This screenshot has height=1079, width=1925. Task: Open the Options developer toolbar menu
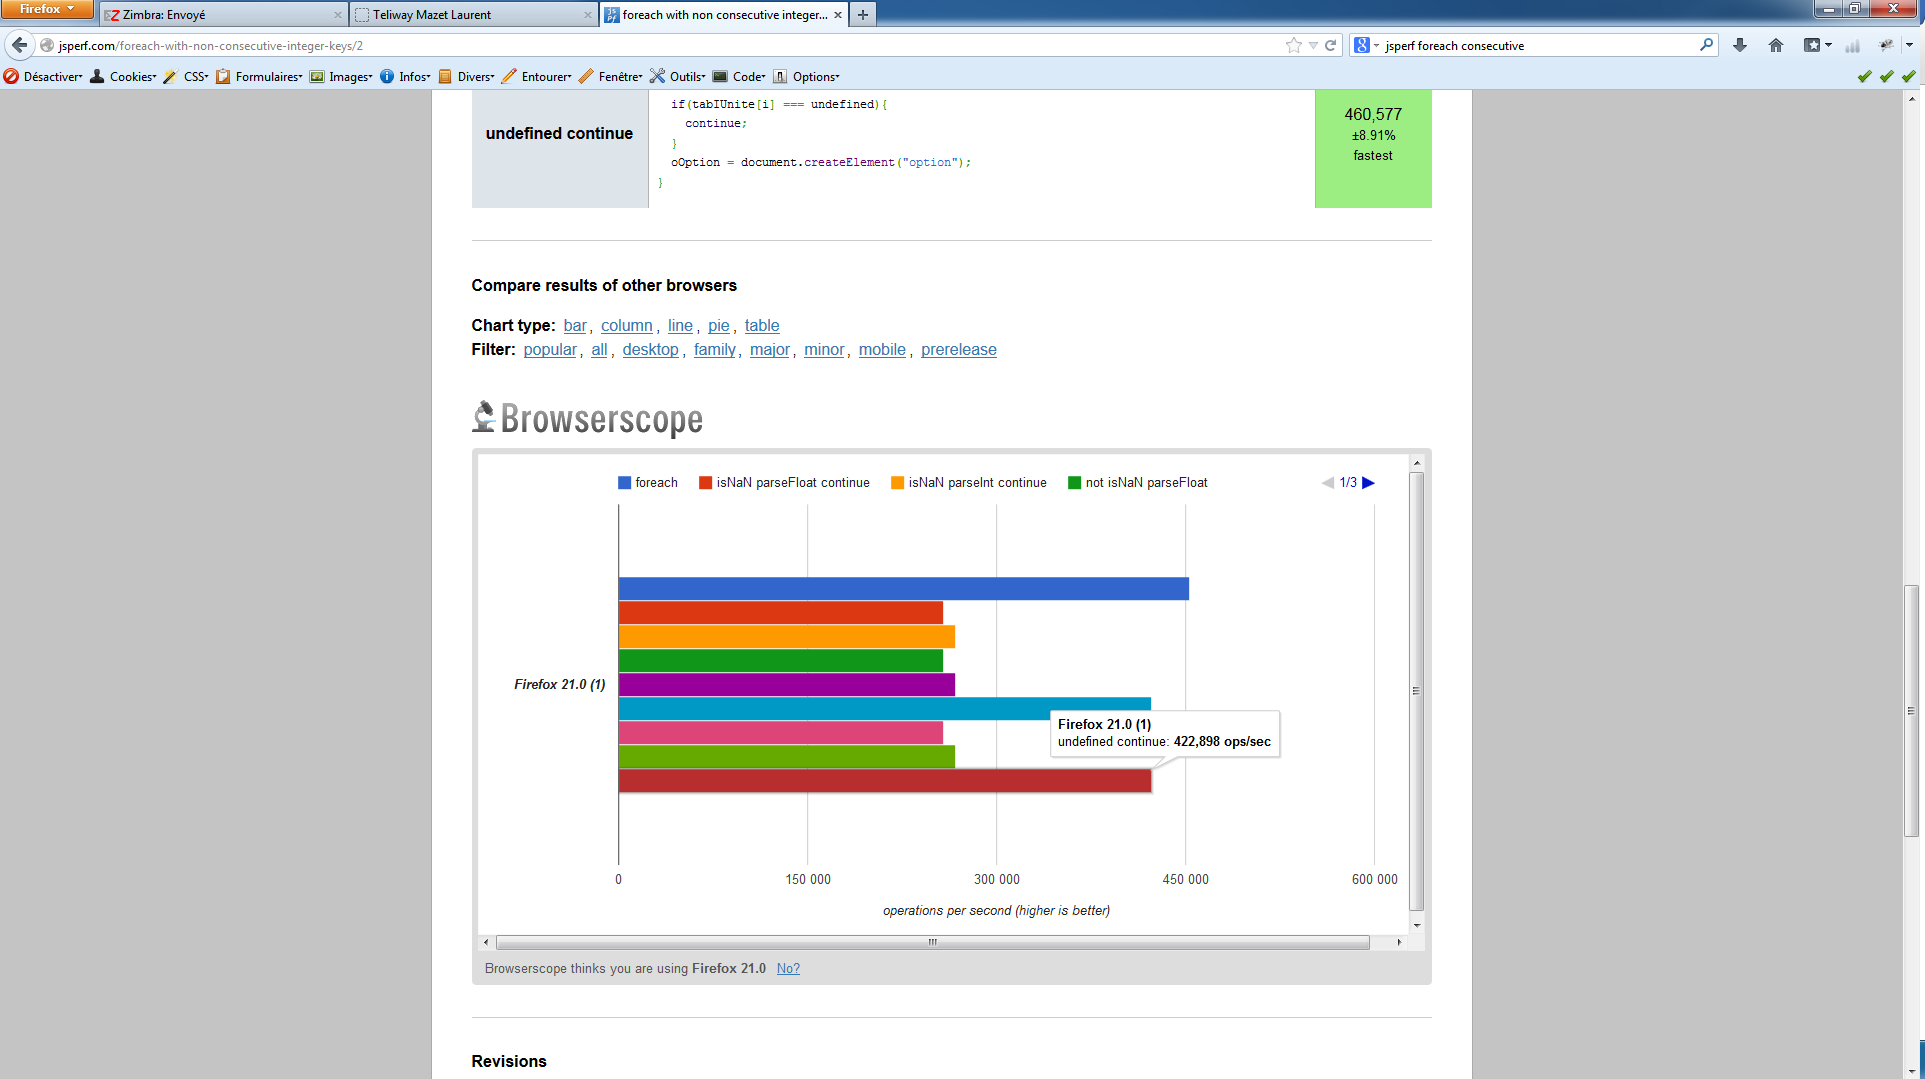tap(806, 76)
